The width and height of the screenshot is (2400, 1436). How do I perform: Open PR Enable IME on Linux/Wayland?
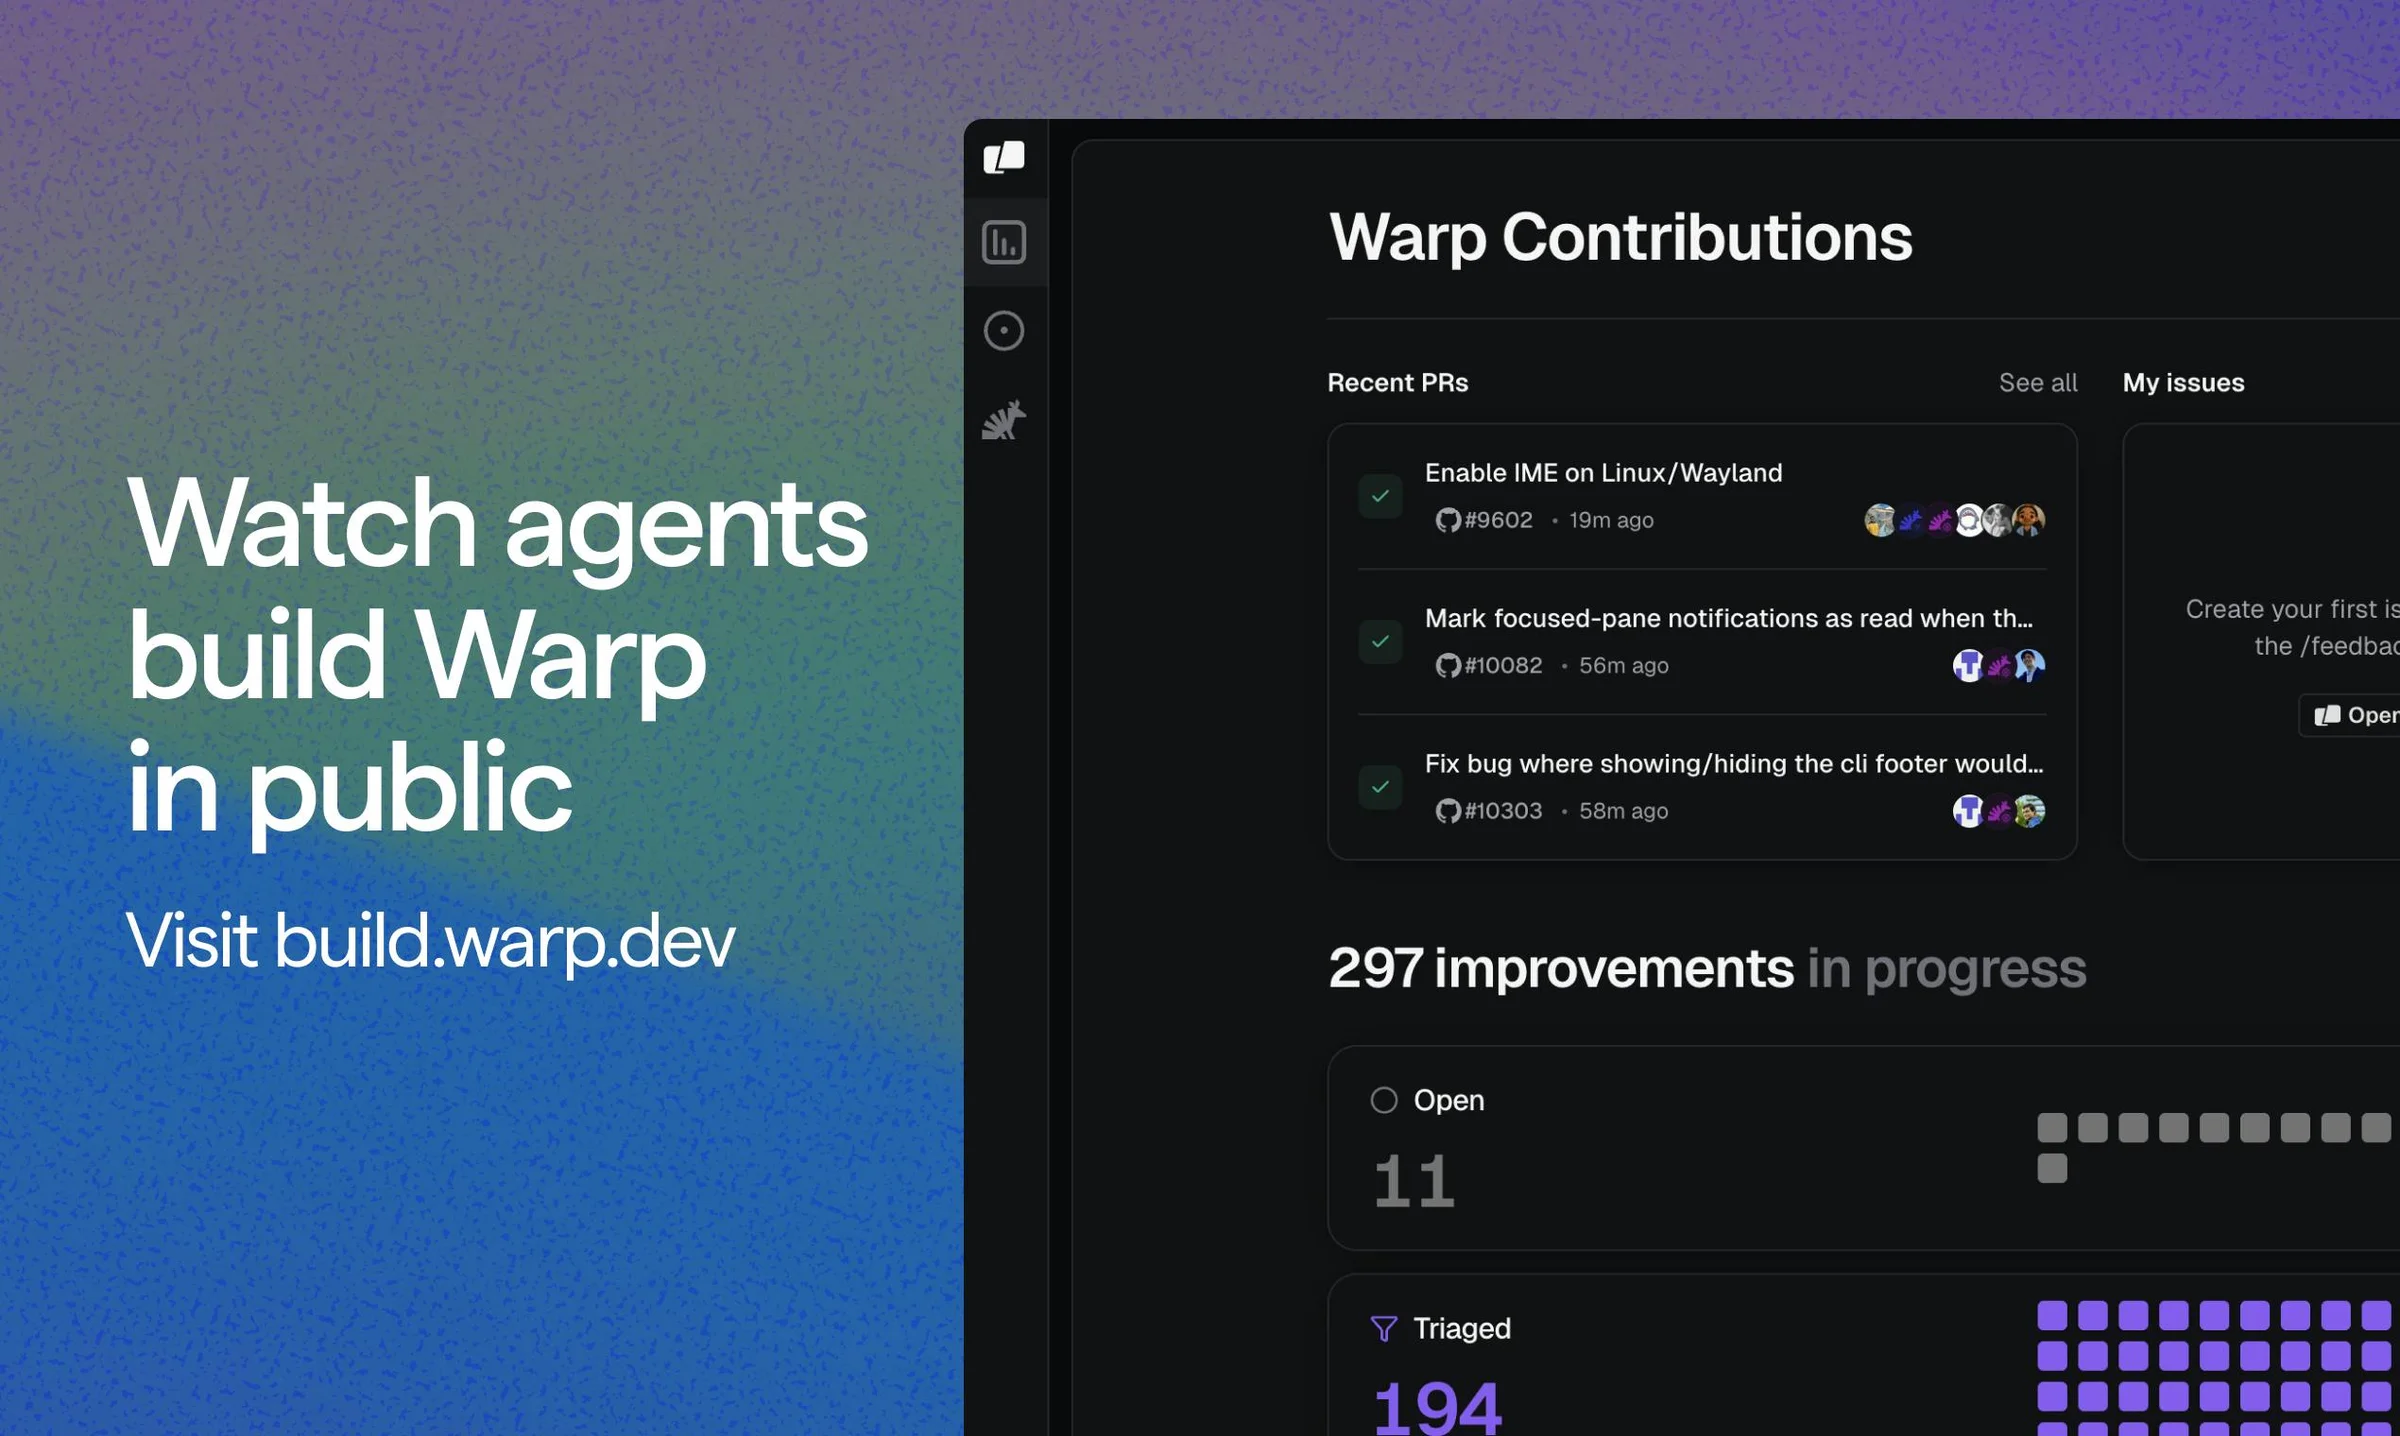[1603, 473]
